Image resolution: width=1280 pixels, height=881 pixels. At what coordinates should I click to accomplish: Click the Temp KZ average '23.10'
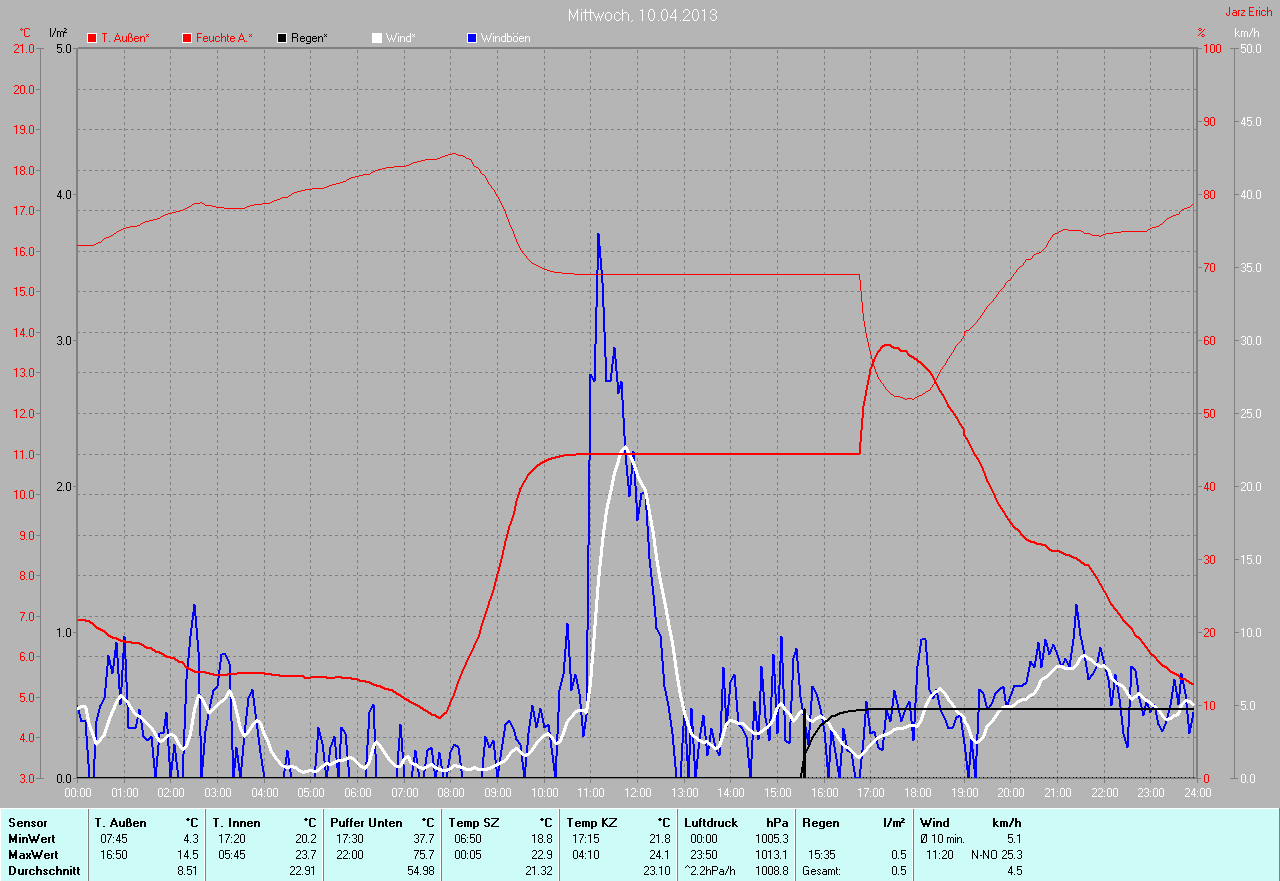(656, 871)
